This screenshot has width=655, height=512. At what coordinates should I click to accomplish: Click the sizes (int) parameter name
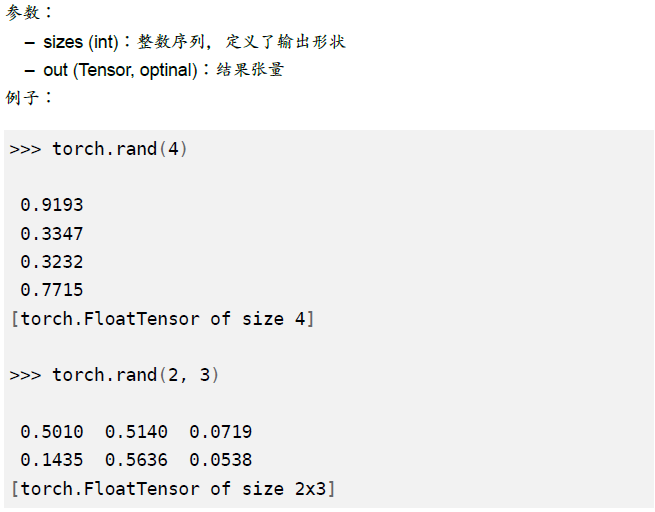pyautogui.click(x=81, y=42)
